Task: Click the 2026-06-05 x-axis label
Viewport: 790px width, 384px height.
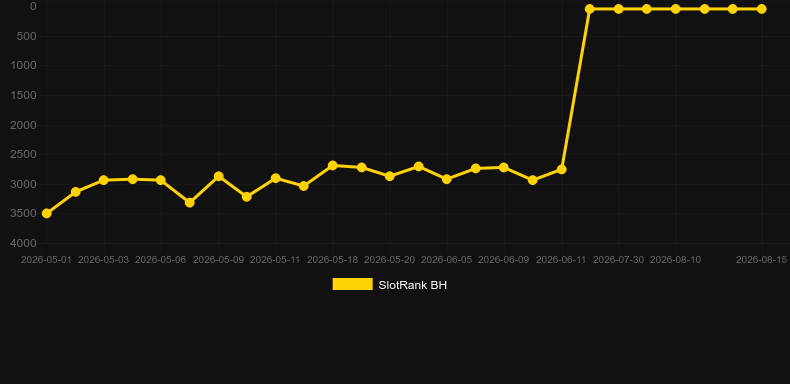Action: pos(446,260)
